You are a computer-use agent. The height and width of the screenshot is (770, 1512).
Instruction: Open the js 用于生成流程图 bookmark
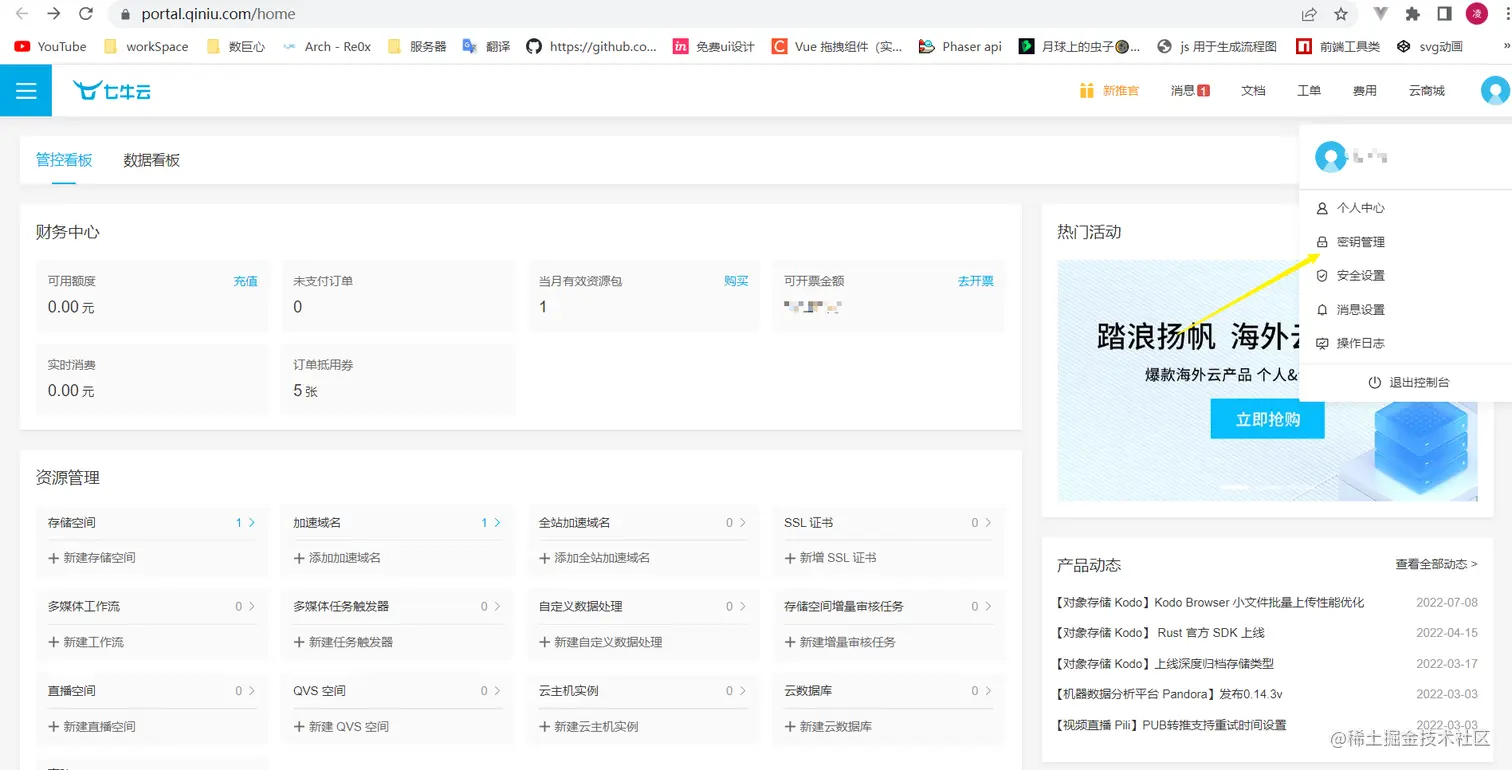click(1217, 46)
